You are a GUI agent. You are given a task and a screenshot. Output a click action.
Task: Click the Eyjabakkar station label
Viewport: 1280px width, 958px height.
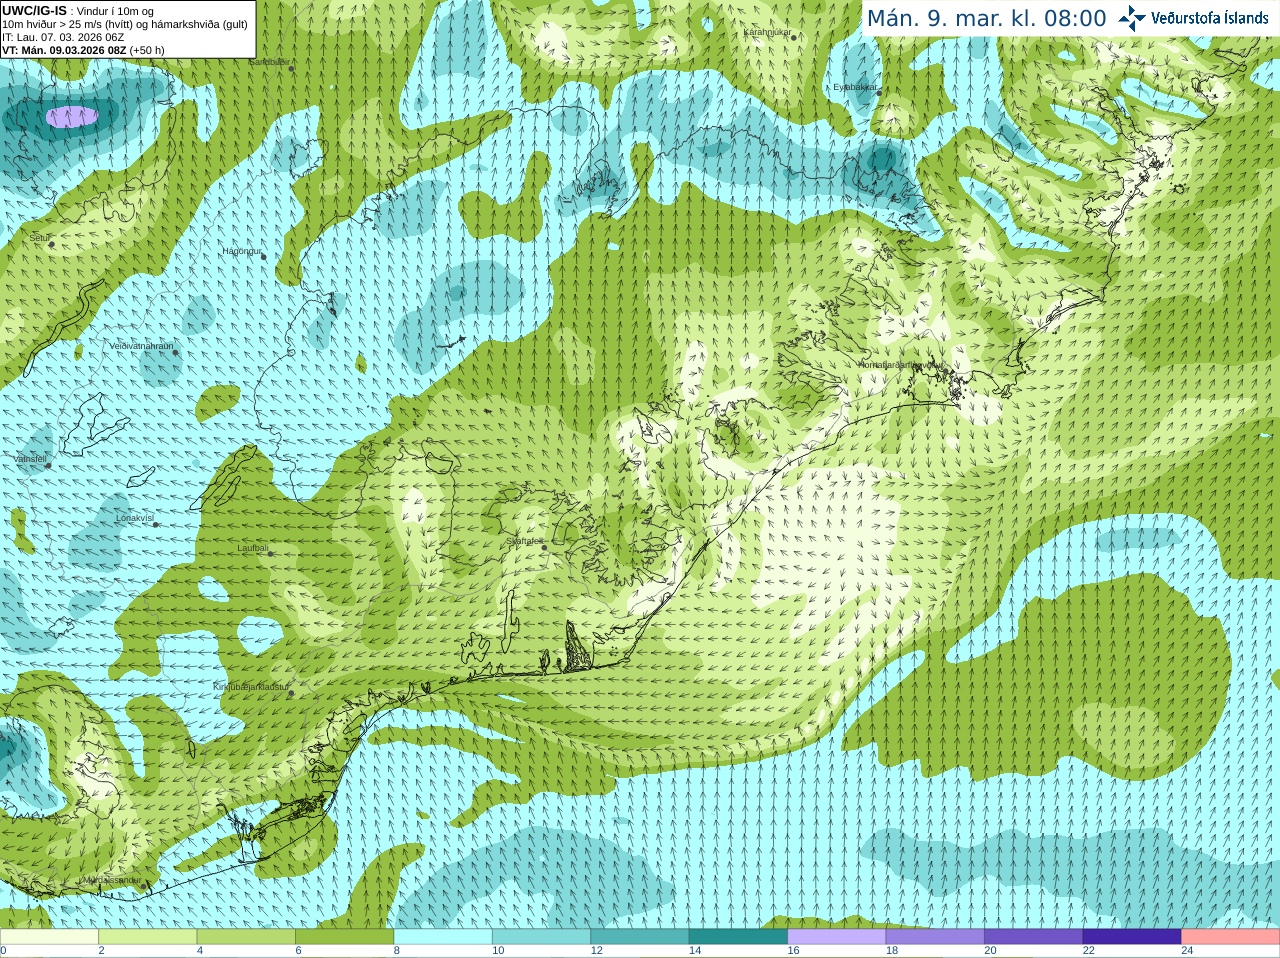tap(855, 87)
